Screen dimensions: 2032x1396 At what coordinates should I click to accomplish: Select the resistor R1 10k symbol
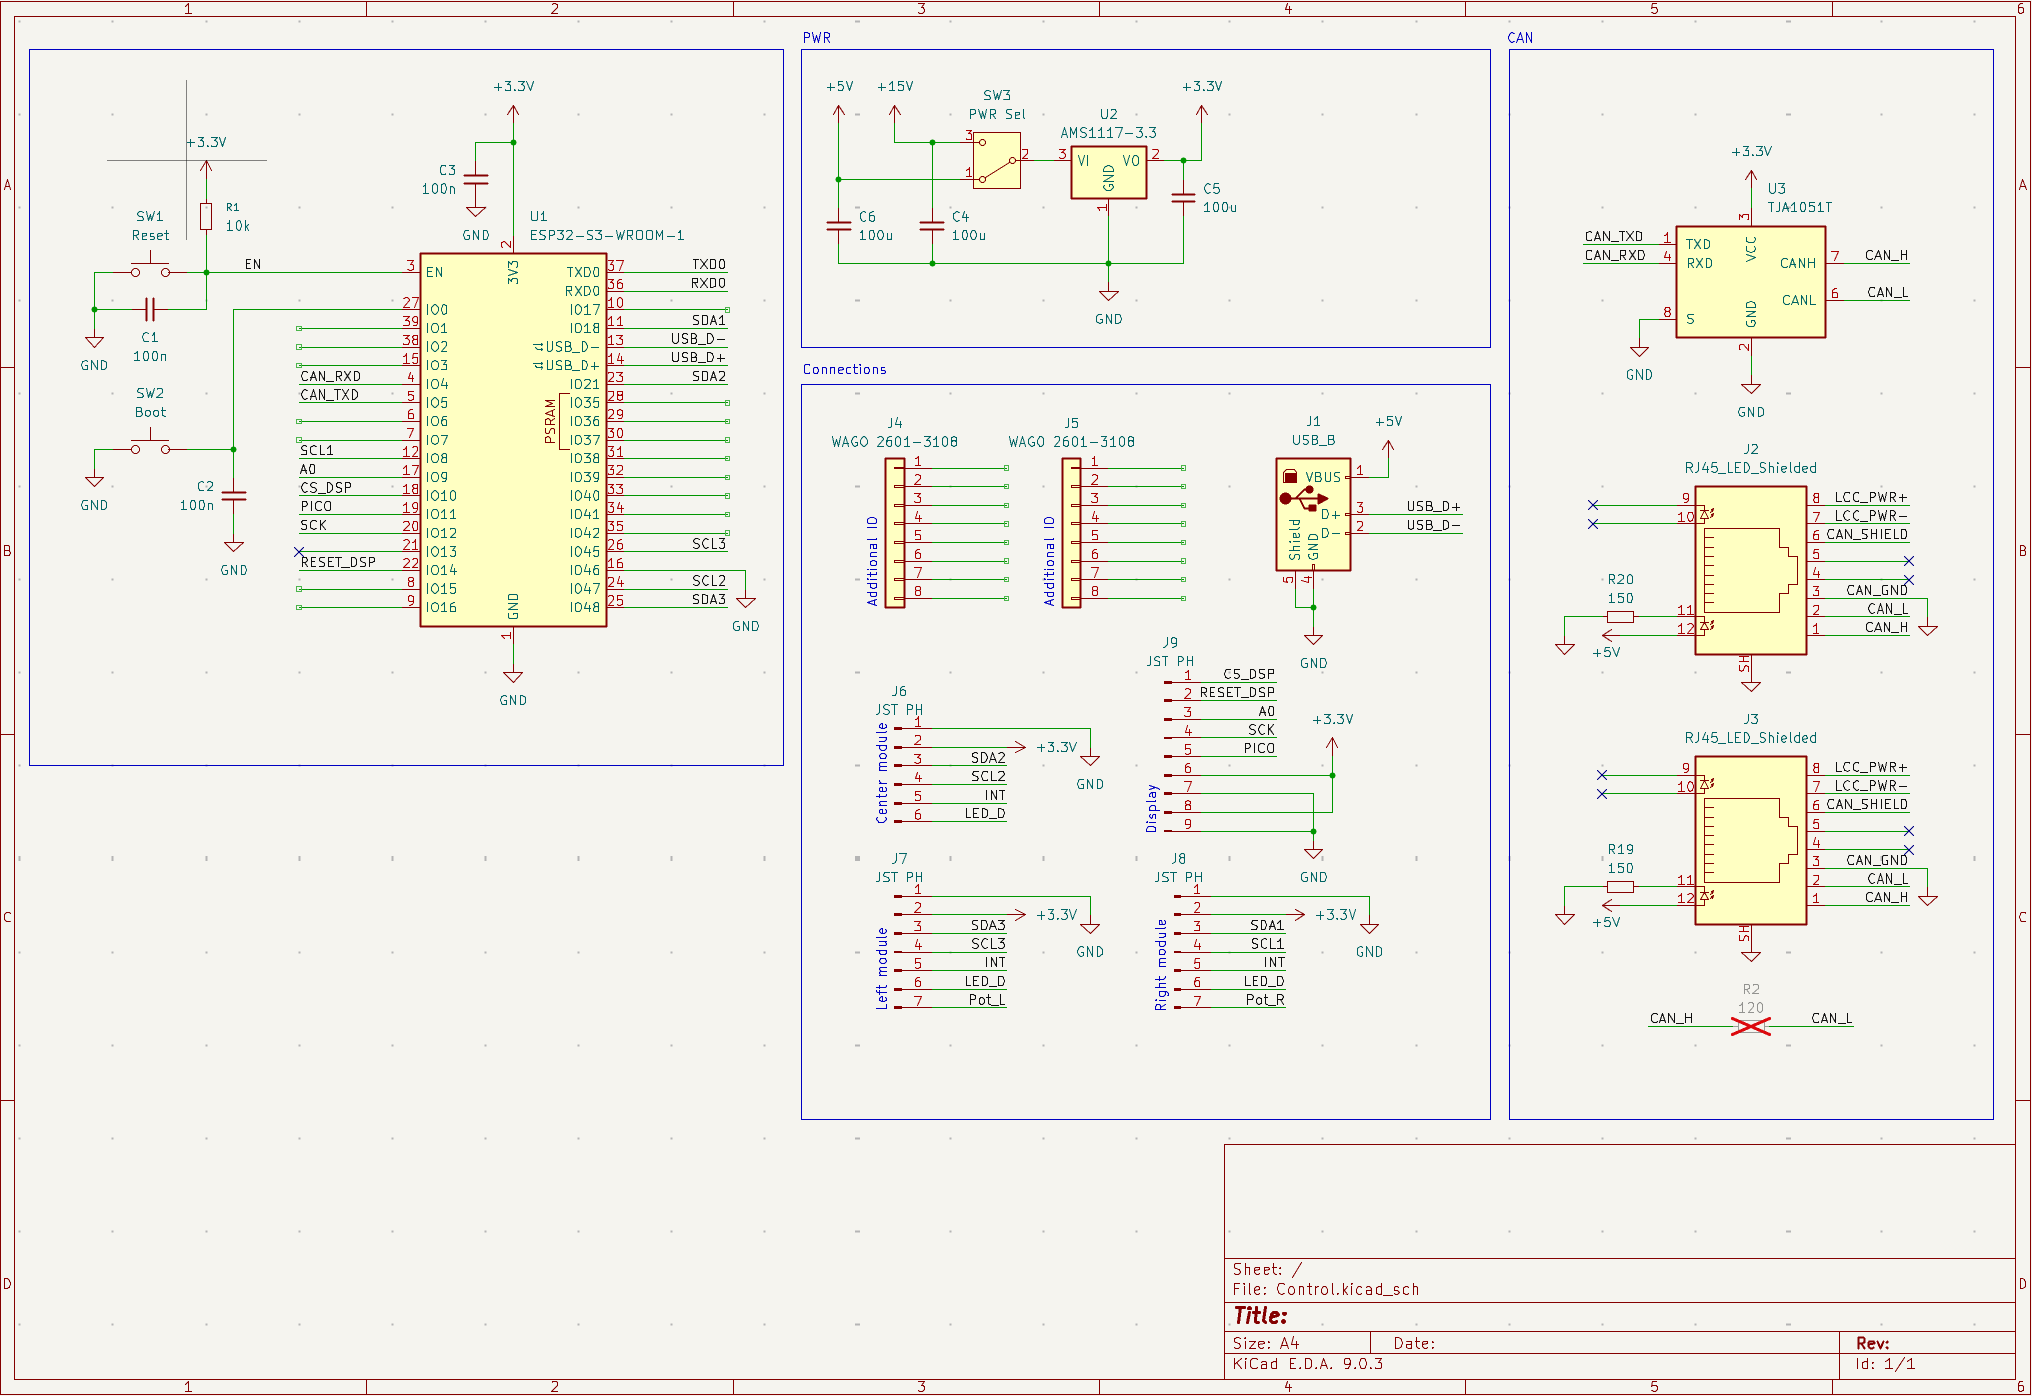pyautogui.click(x=207, y=218)
